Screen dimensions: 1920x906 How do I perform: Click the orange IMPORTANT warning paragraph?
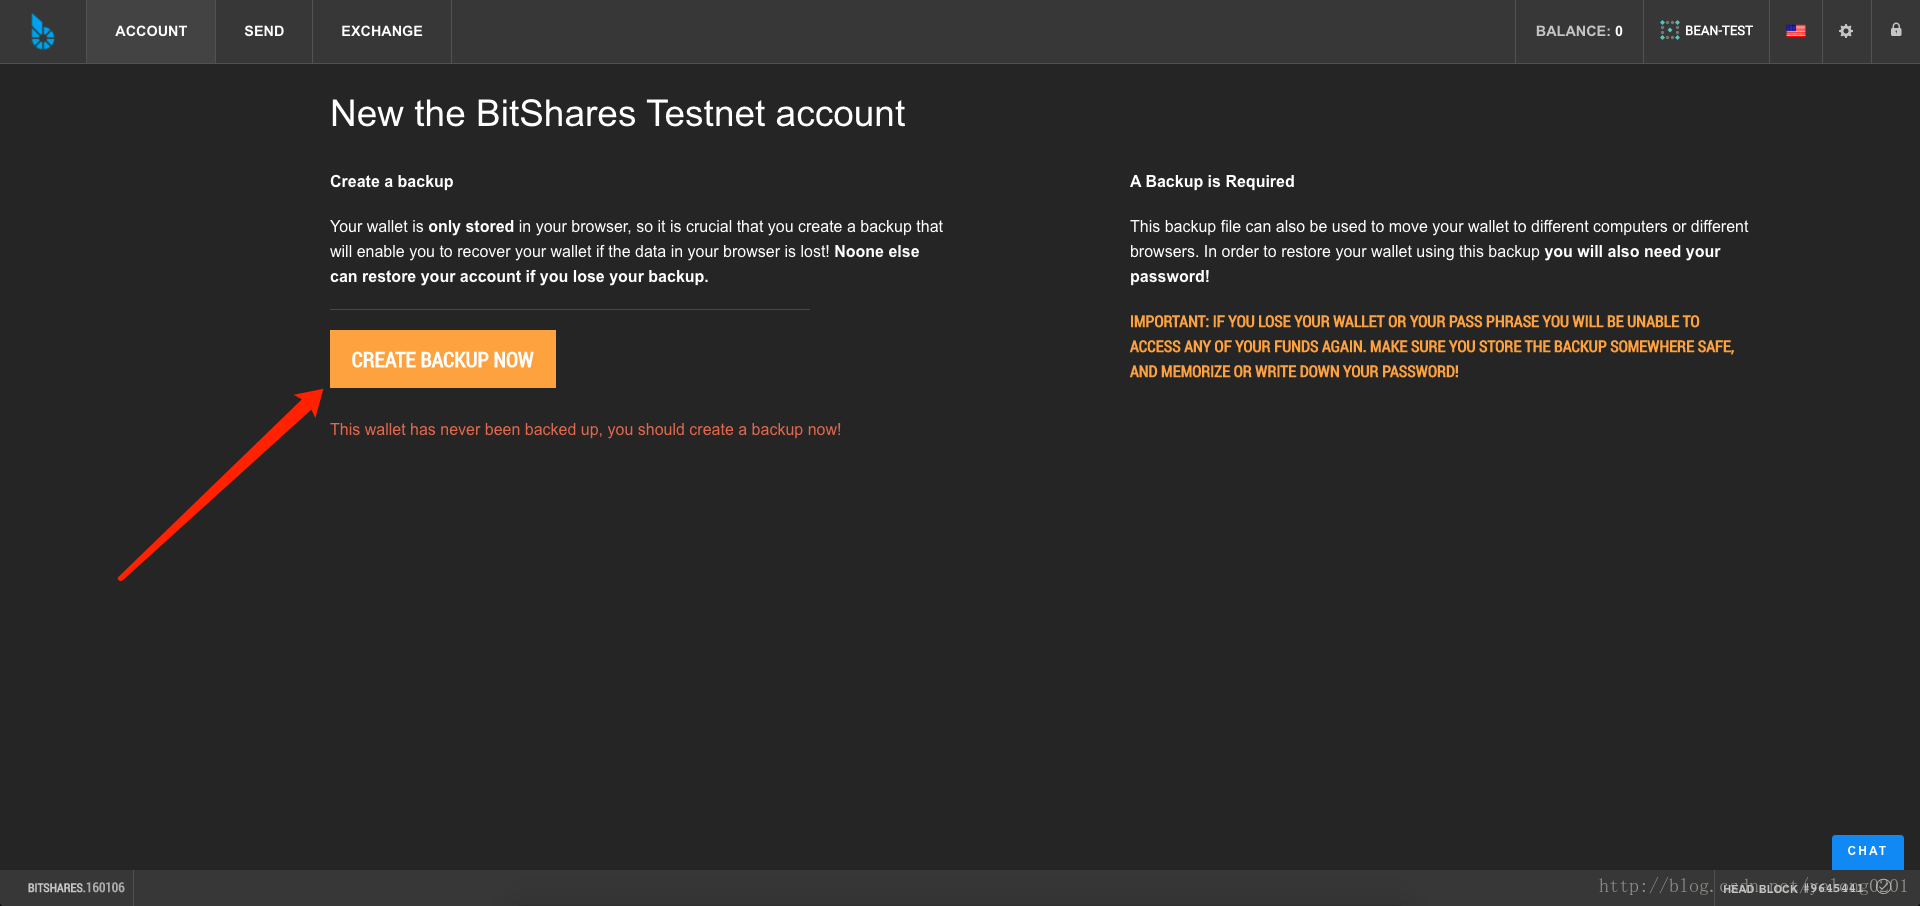click(1432, 346)
